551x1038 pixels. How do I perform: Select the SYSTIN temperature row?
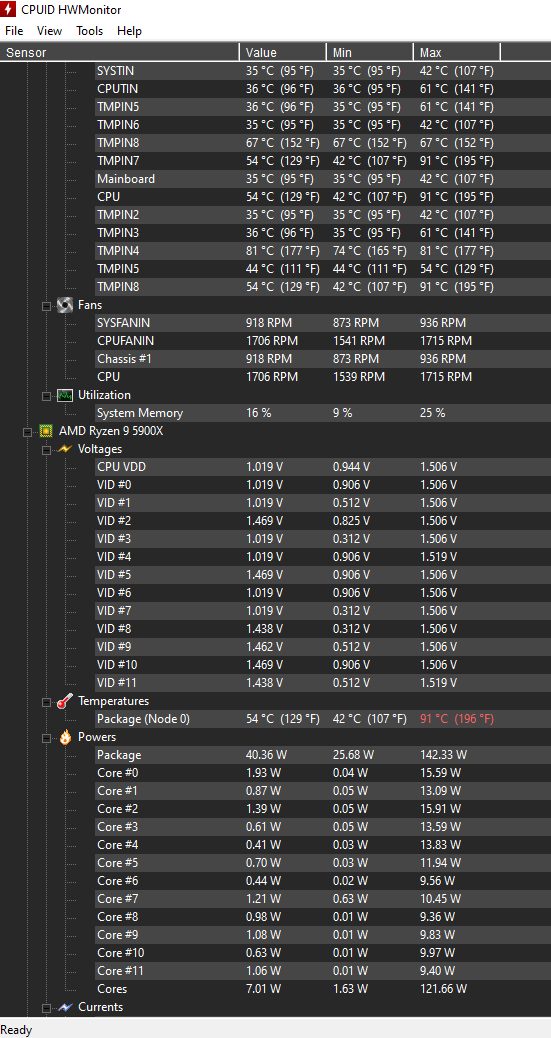point(323,71)
